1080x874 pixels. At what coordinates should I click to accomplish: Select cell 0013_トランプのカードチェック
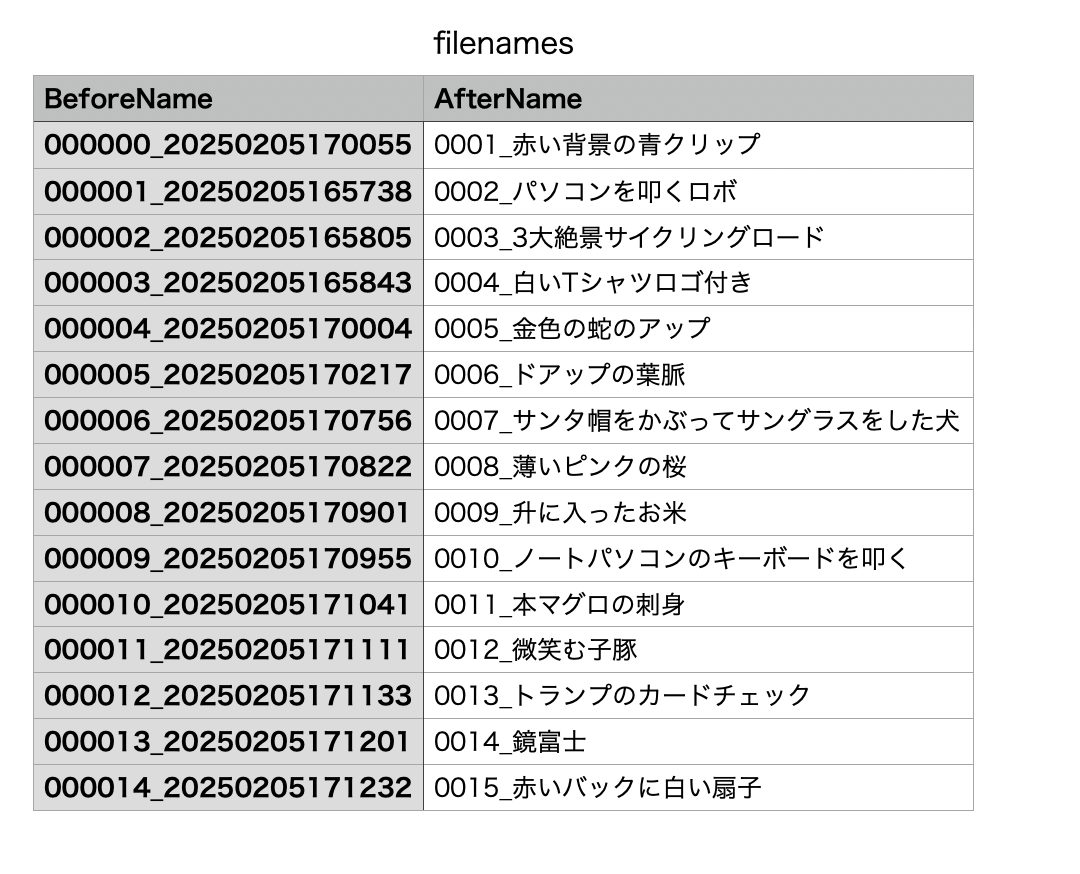pos(698,696)
